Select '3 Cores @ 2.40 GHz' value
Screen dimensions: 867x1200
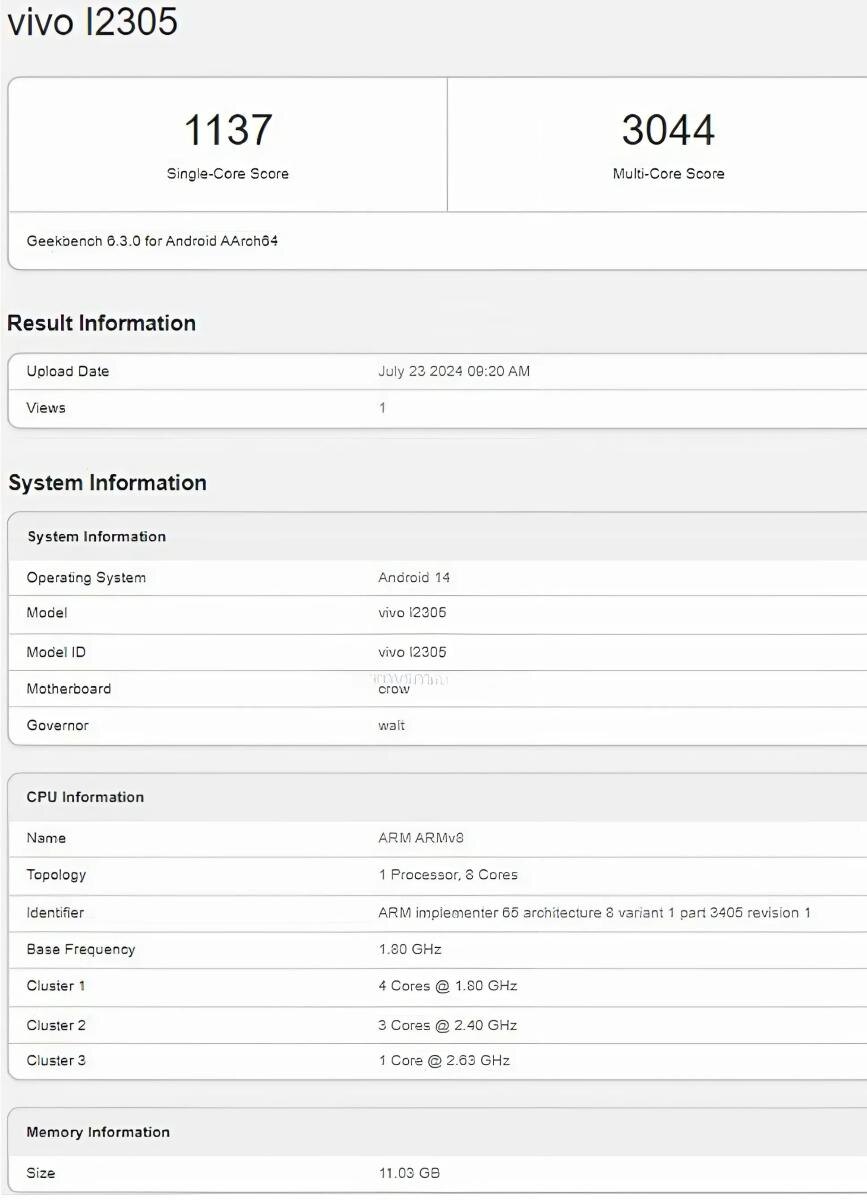click(x=448, y=1026)
